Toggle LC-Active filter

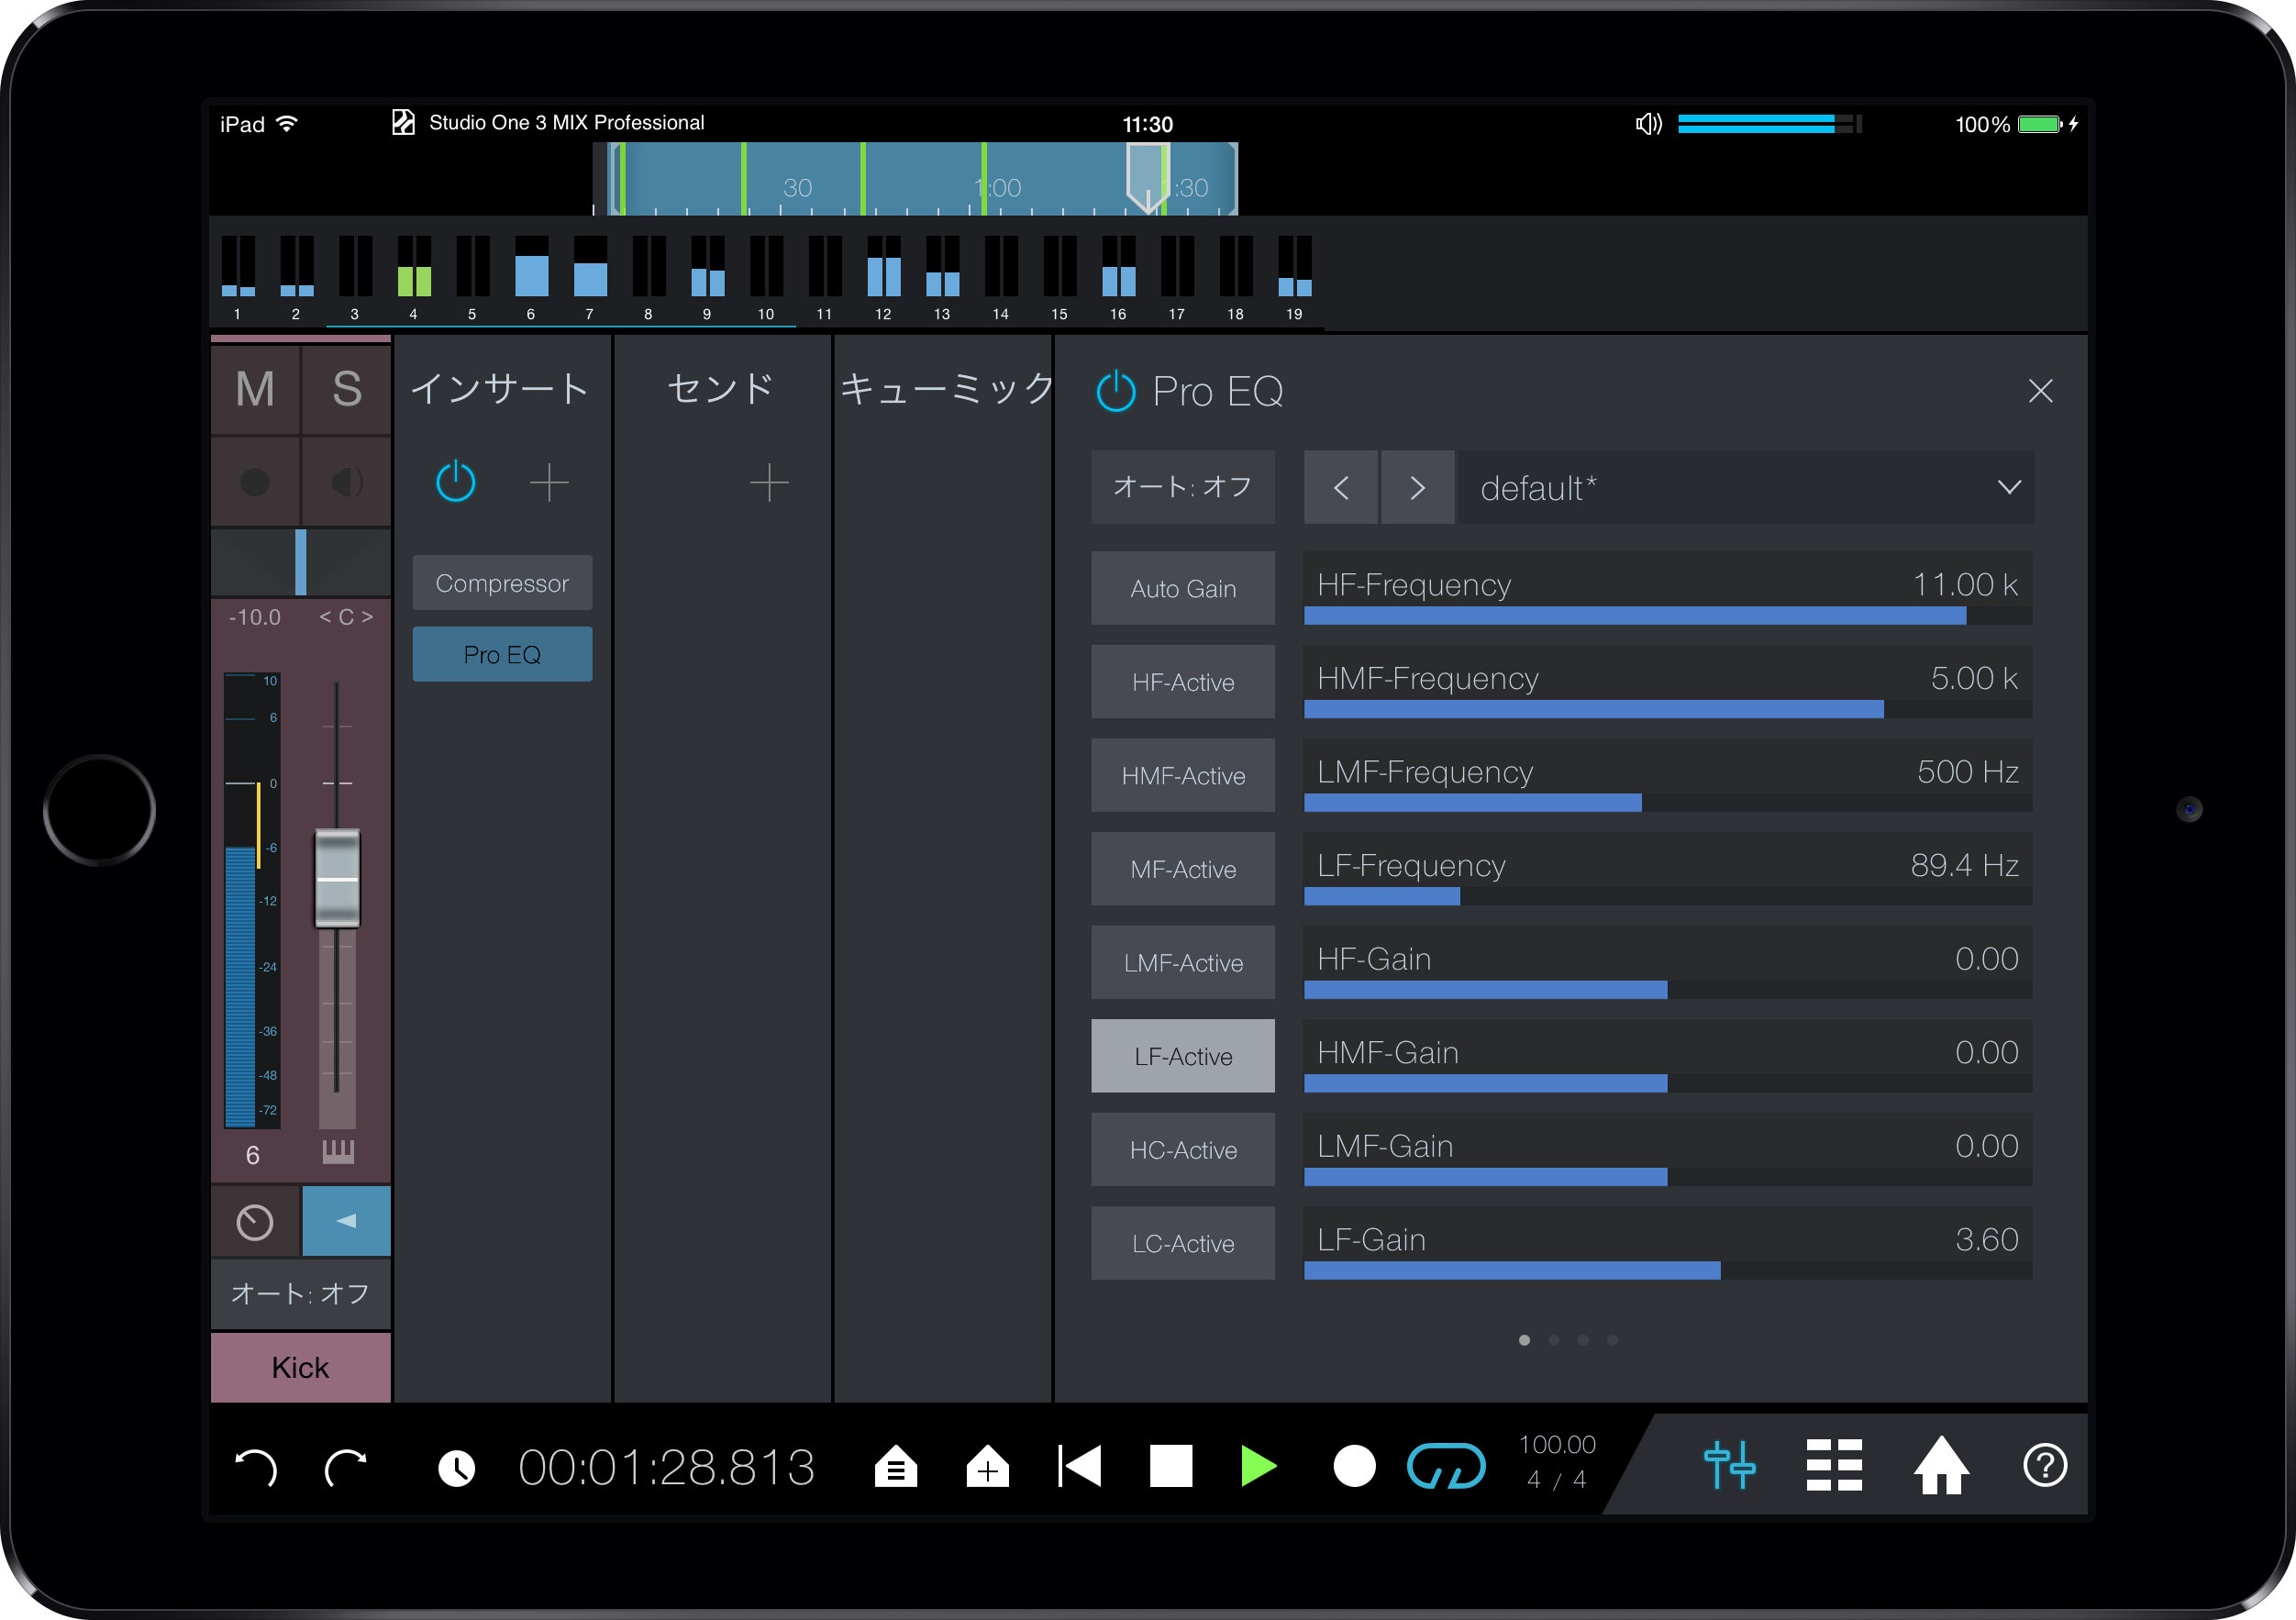(x=1183, y=1244)
